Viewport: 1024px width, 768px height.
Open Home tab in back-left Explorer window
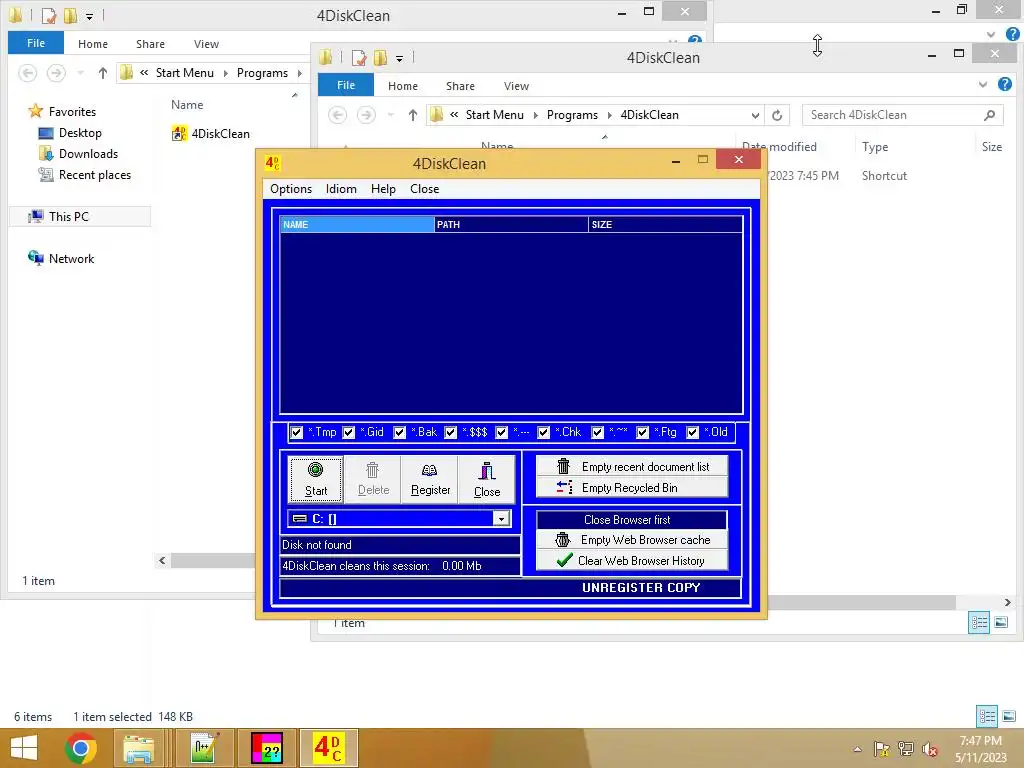[93, 44]
